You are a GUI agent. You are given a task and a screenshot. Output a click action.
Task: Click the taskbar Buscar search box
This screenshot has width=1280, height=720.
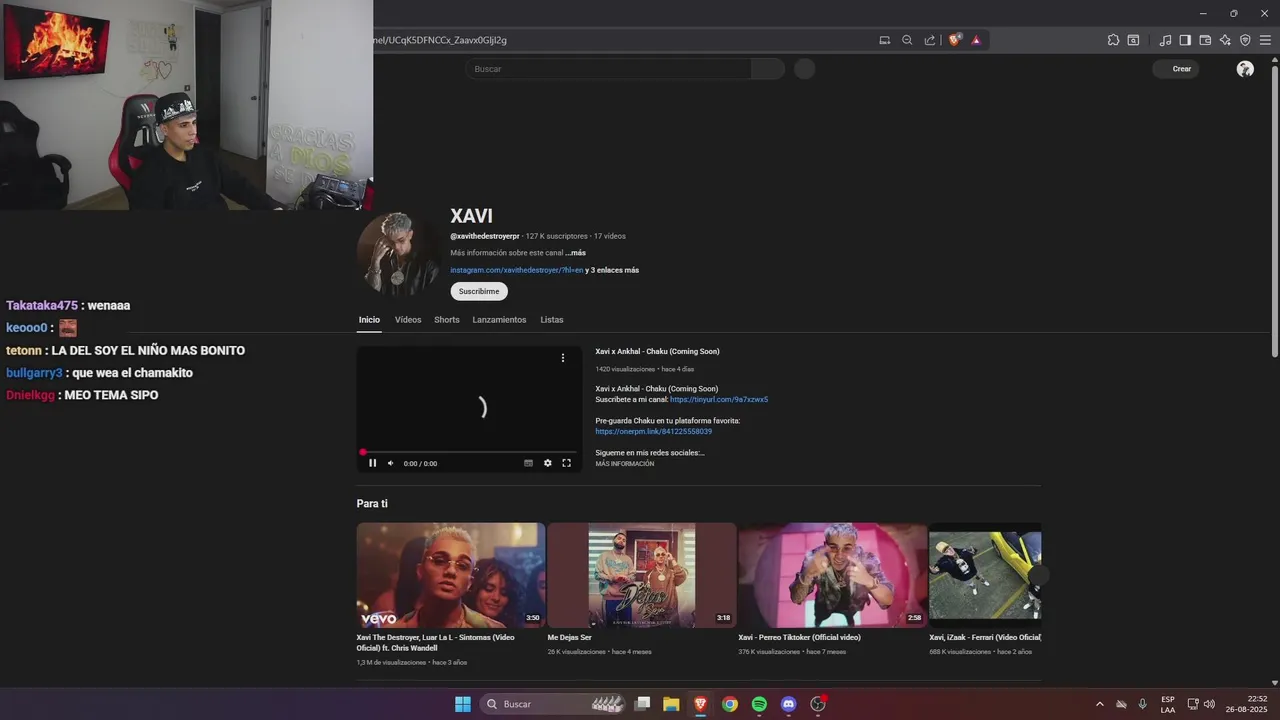coord(552,704)
